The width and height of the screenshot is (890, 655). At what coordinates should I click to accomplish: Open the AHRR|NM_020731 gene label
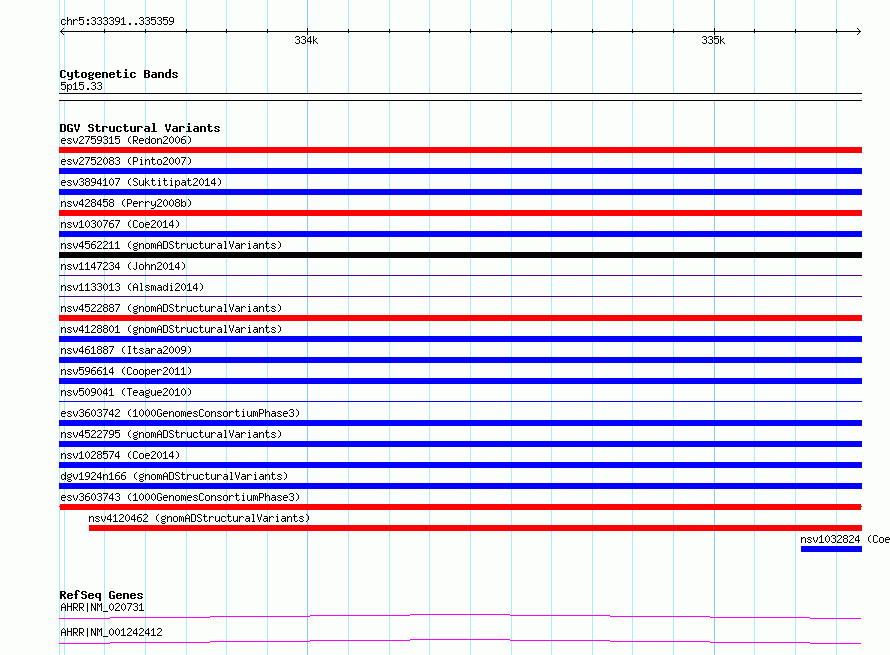[102, 607]
